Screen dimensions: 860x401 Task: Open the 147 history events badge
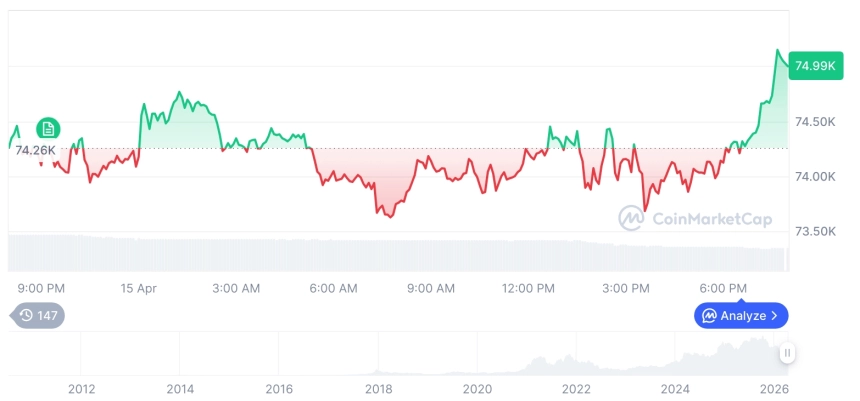(38, 316)
